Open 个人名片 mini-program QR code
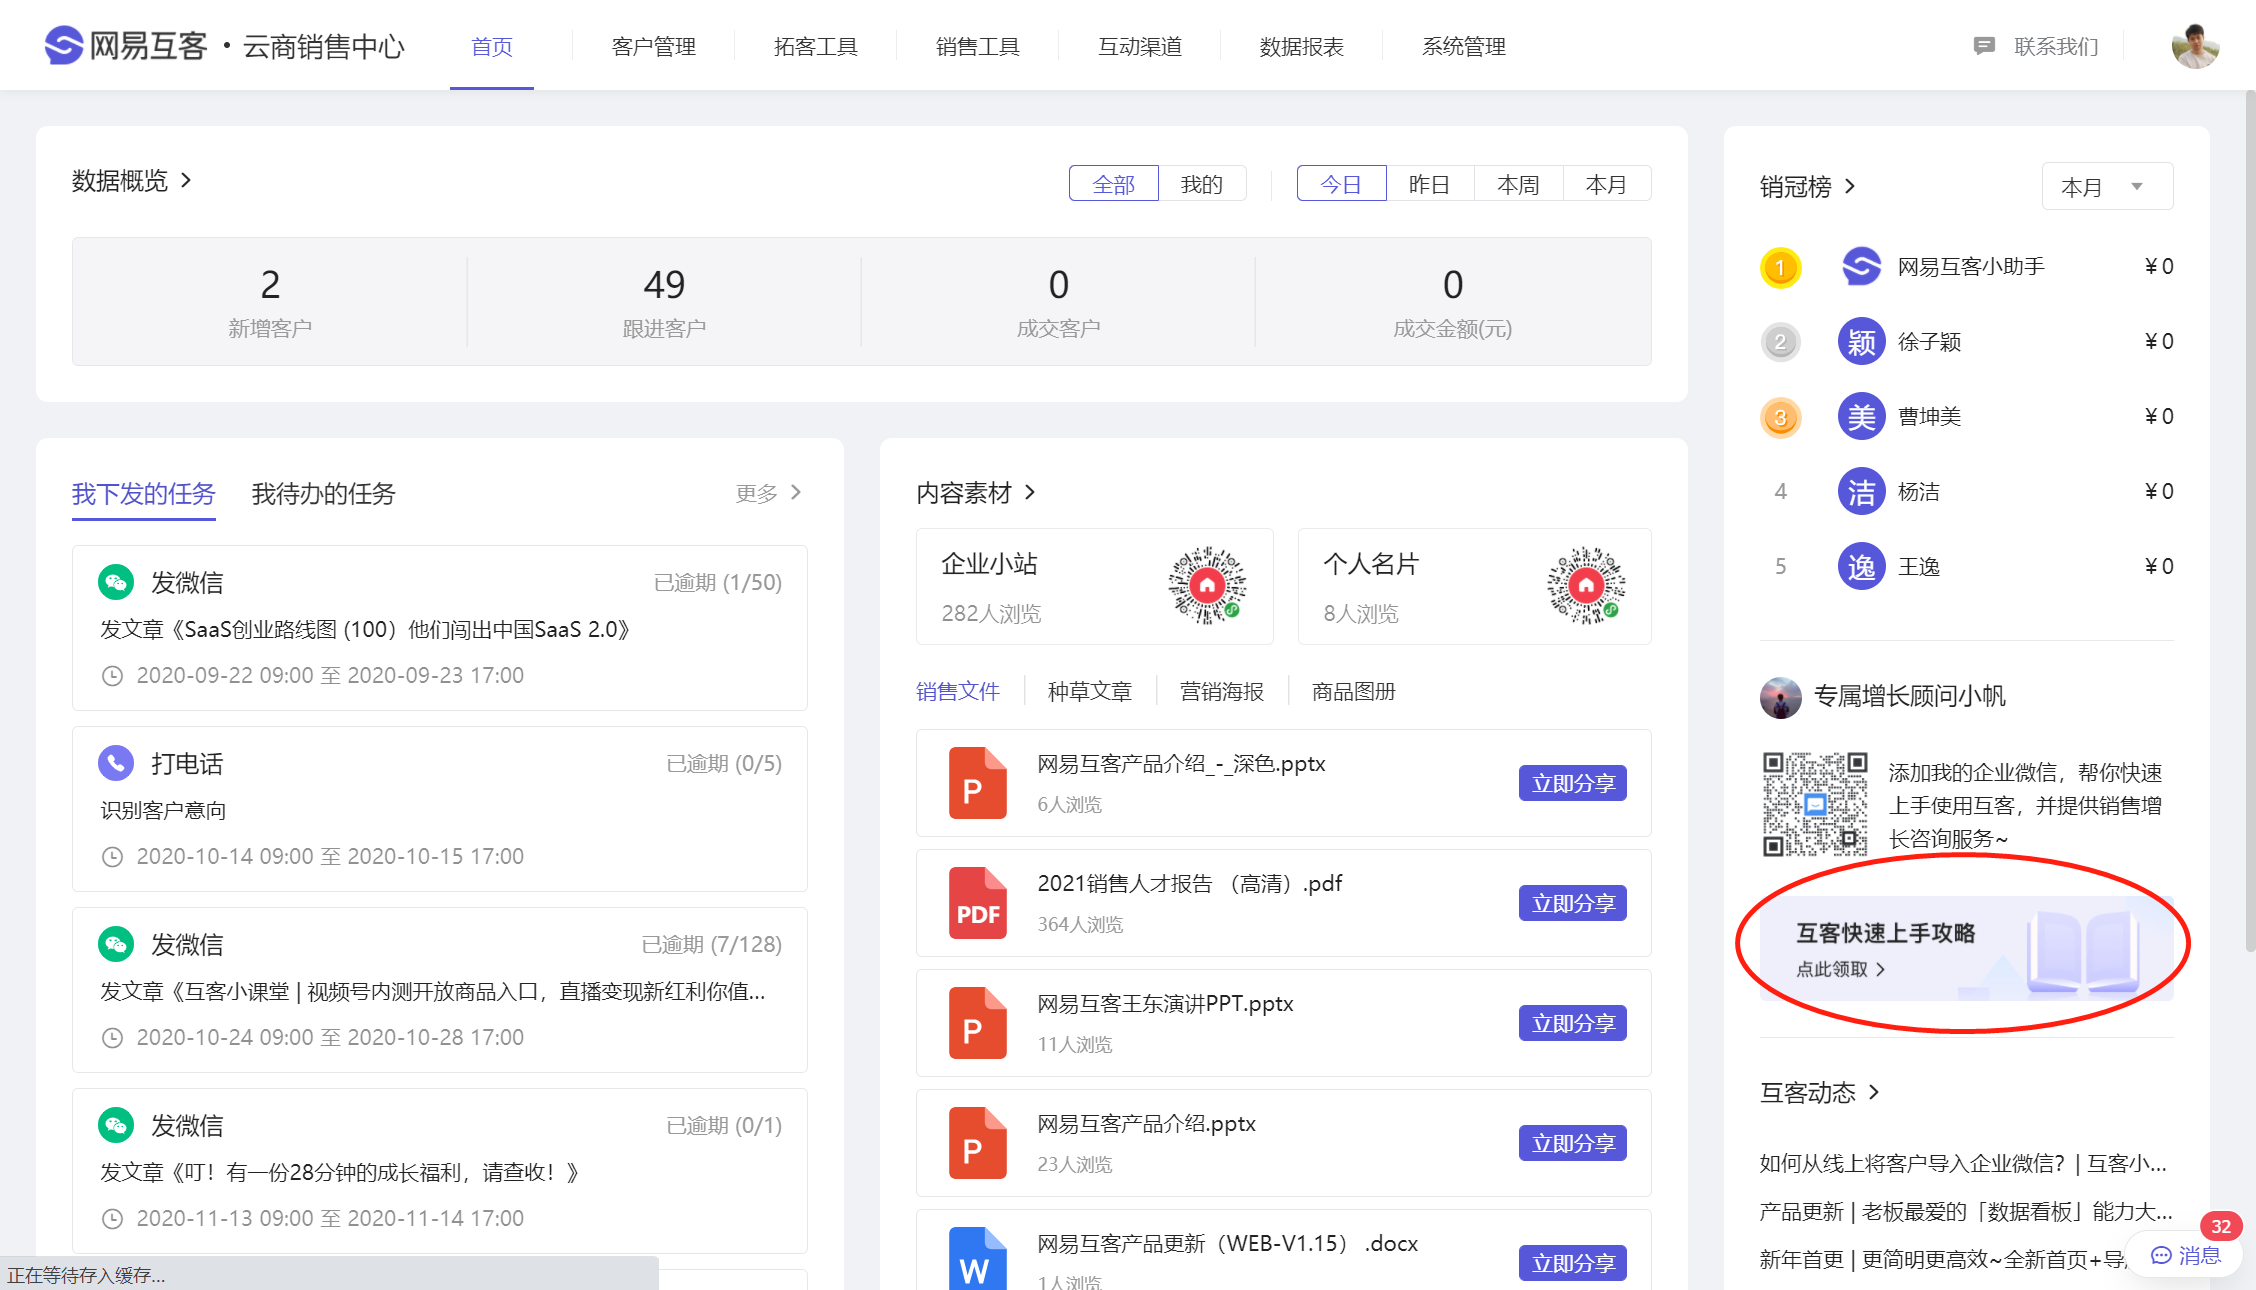 [x=1586, y=586]
